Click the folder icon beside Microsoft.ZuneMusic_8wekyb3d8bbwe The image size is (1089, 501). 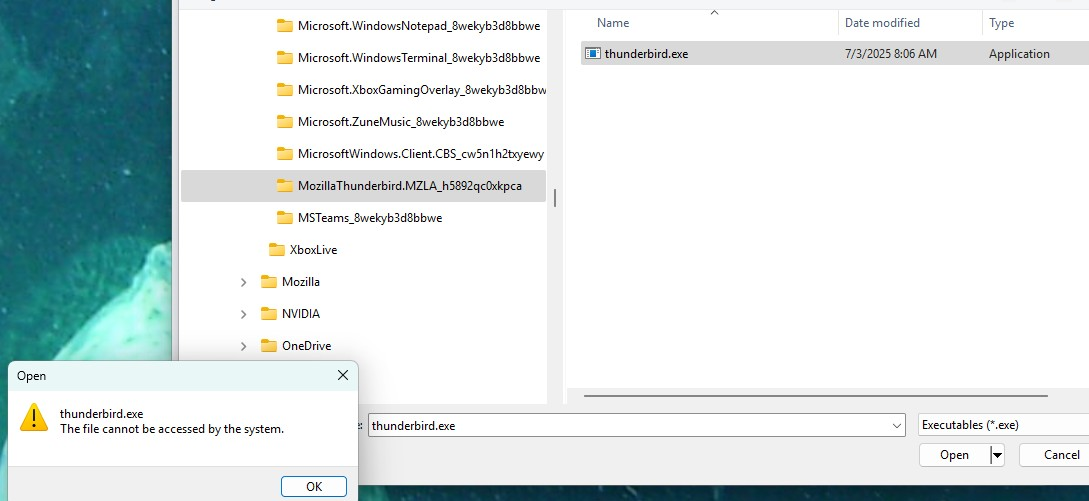pos(285,122)
